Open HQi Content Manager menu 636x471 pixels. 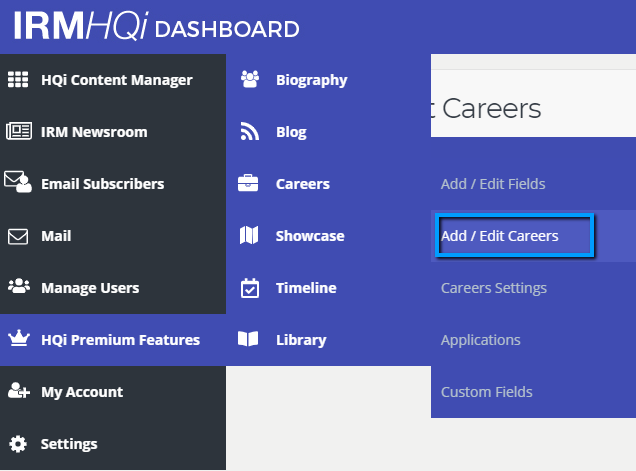(x=117, y=80)
